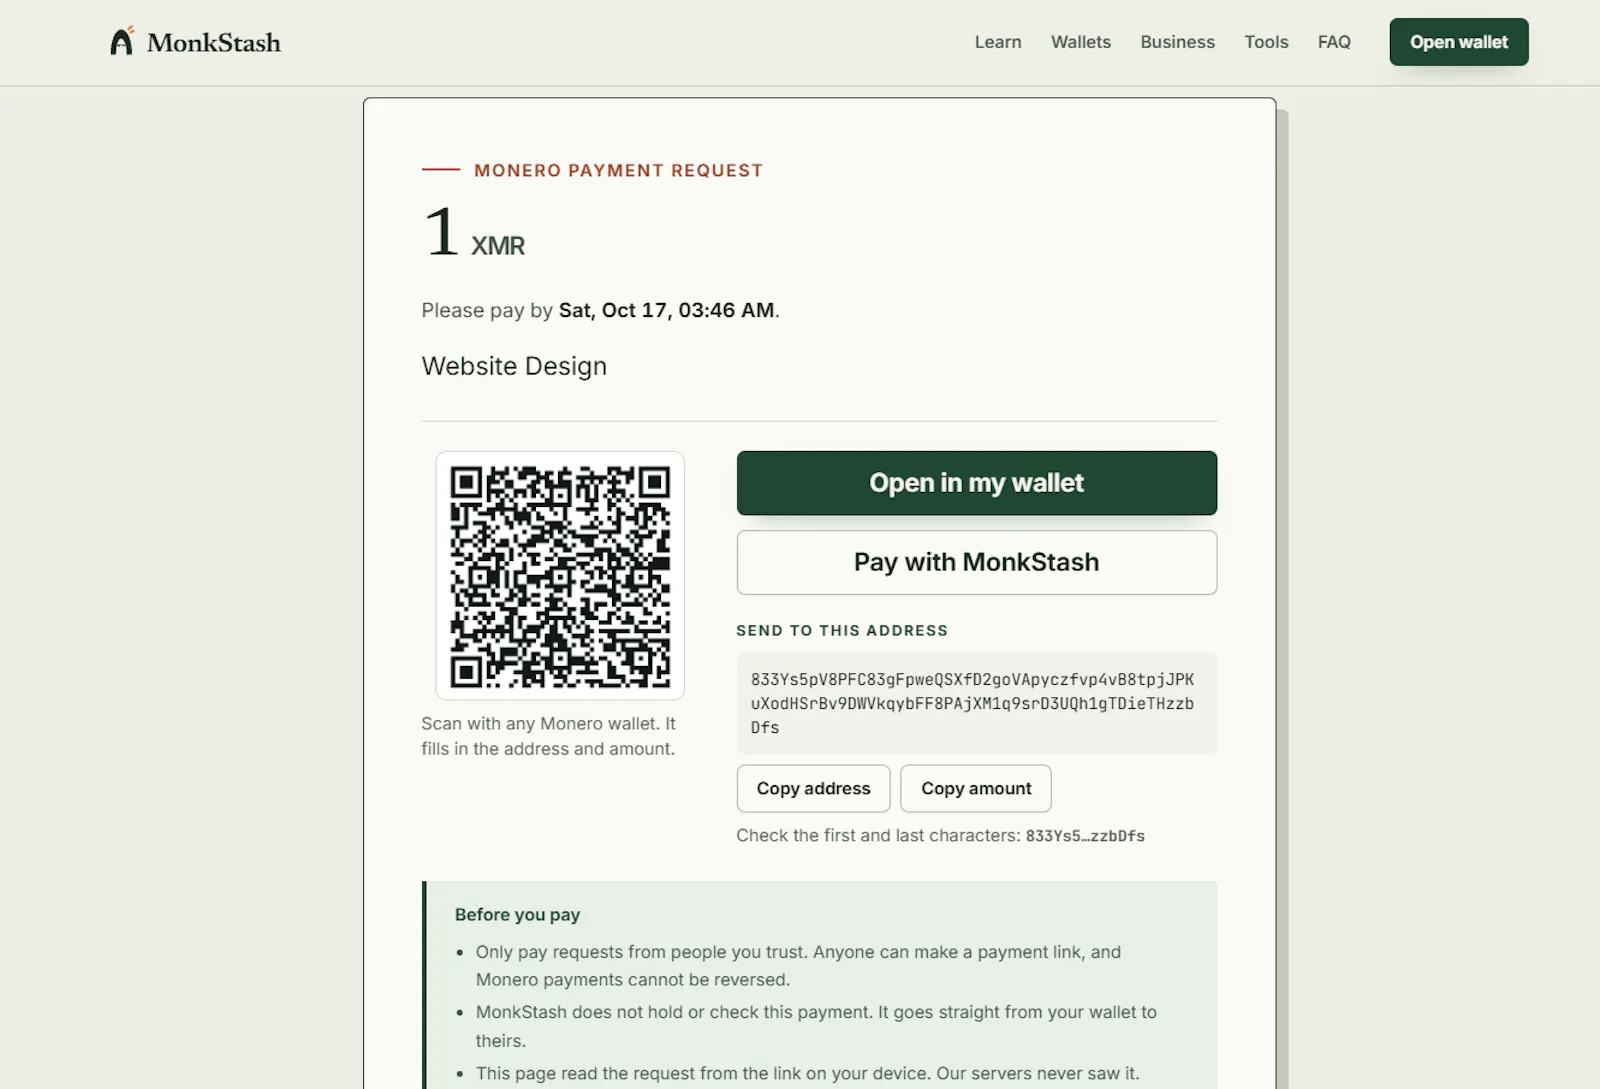Image resolution: width=1600 pixels, height=1089 pixels.
Task: Go to MonkStash home via the wordmark
Action: click(x=214, y=42)
